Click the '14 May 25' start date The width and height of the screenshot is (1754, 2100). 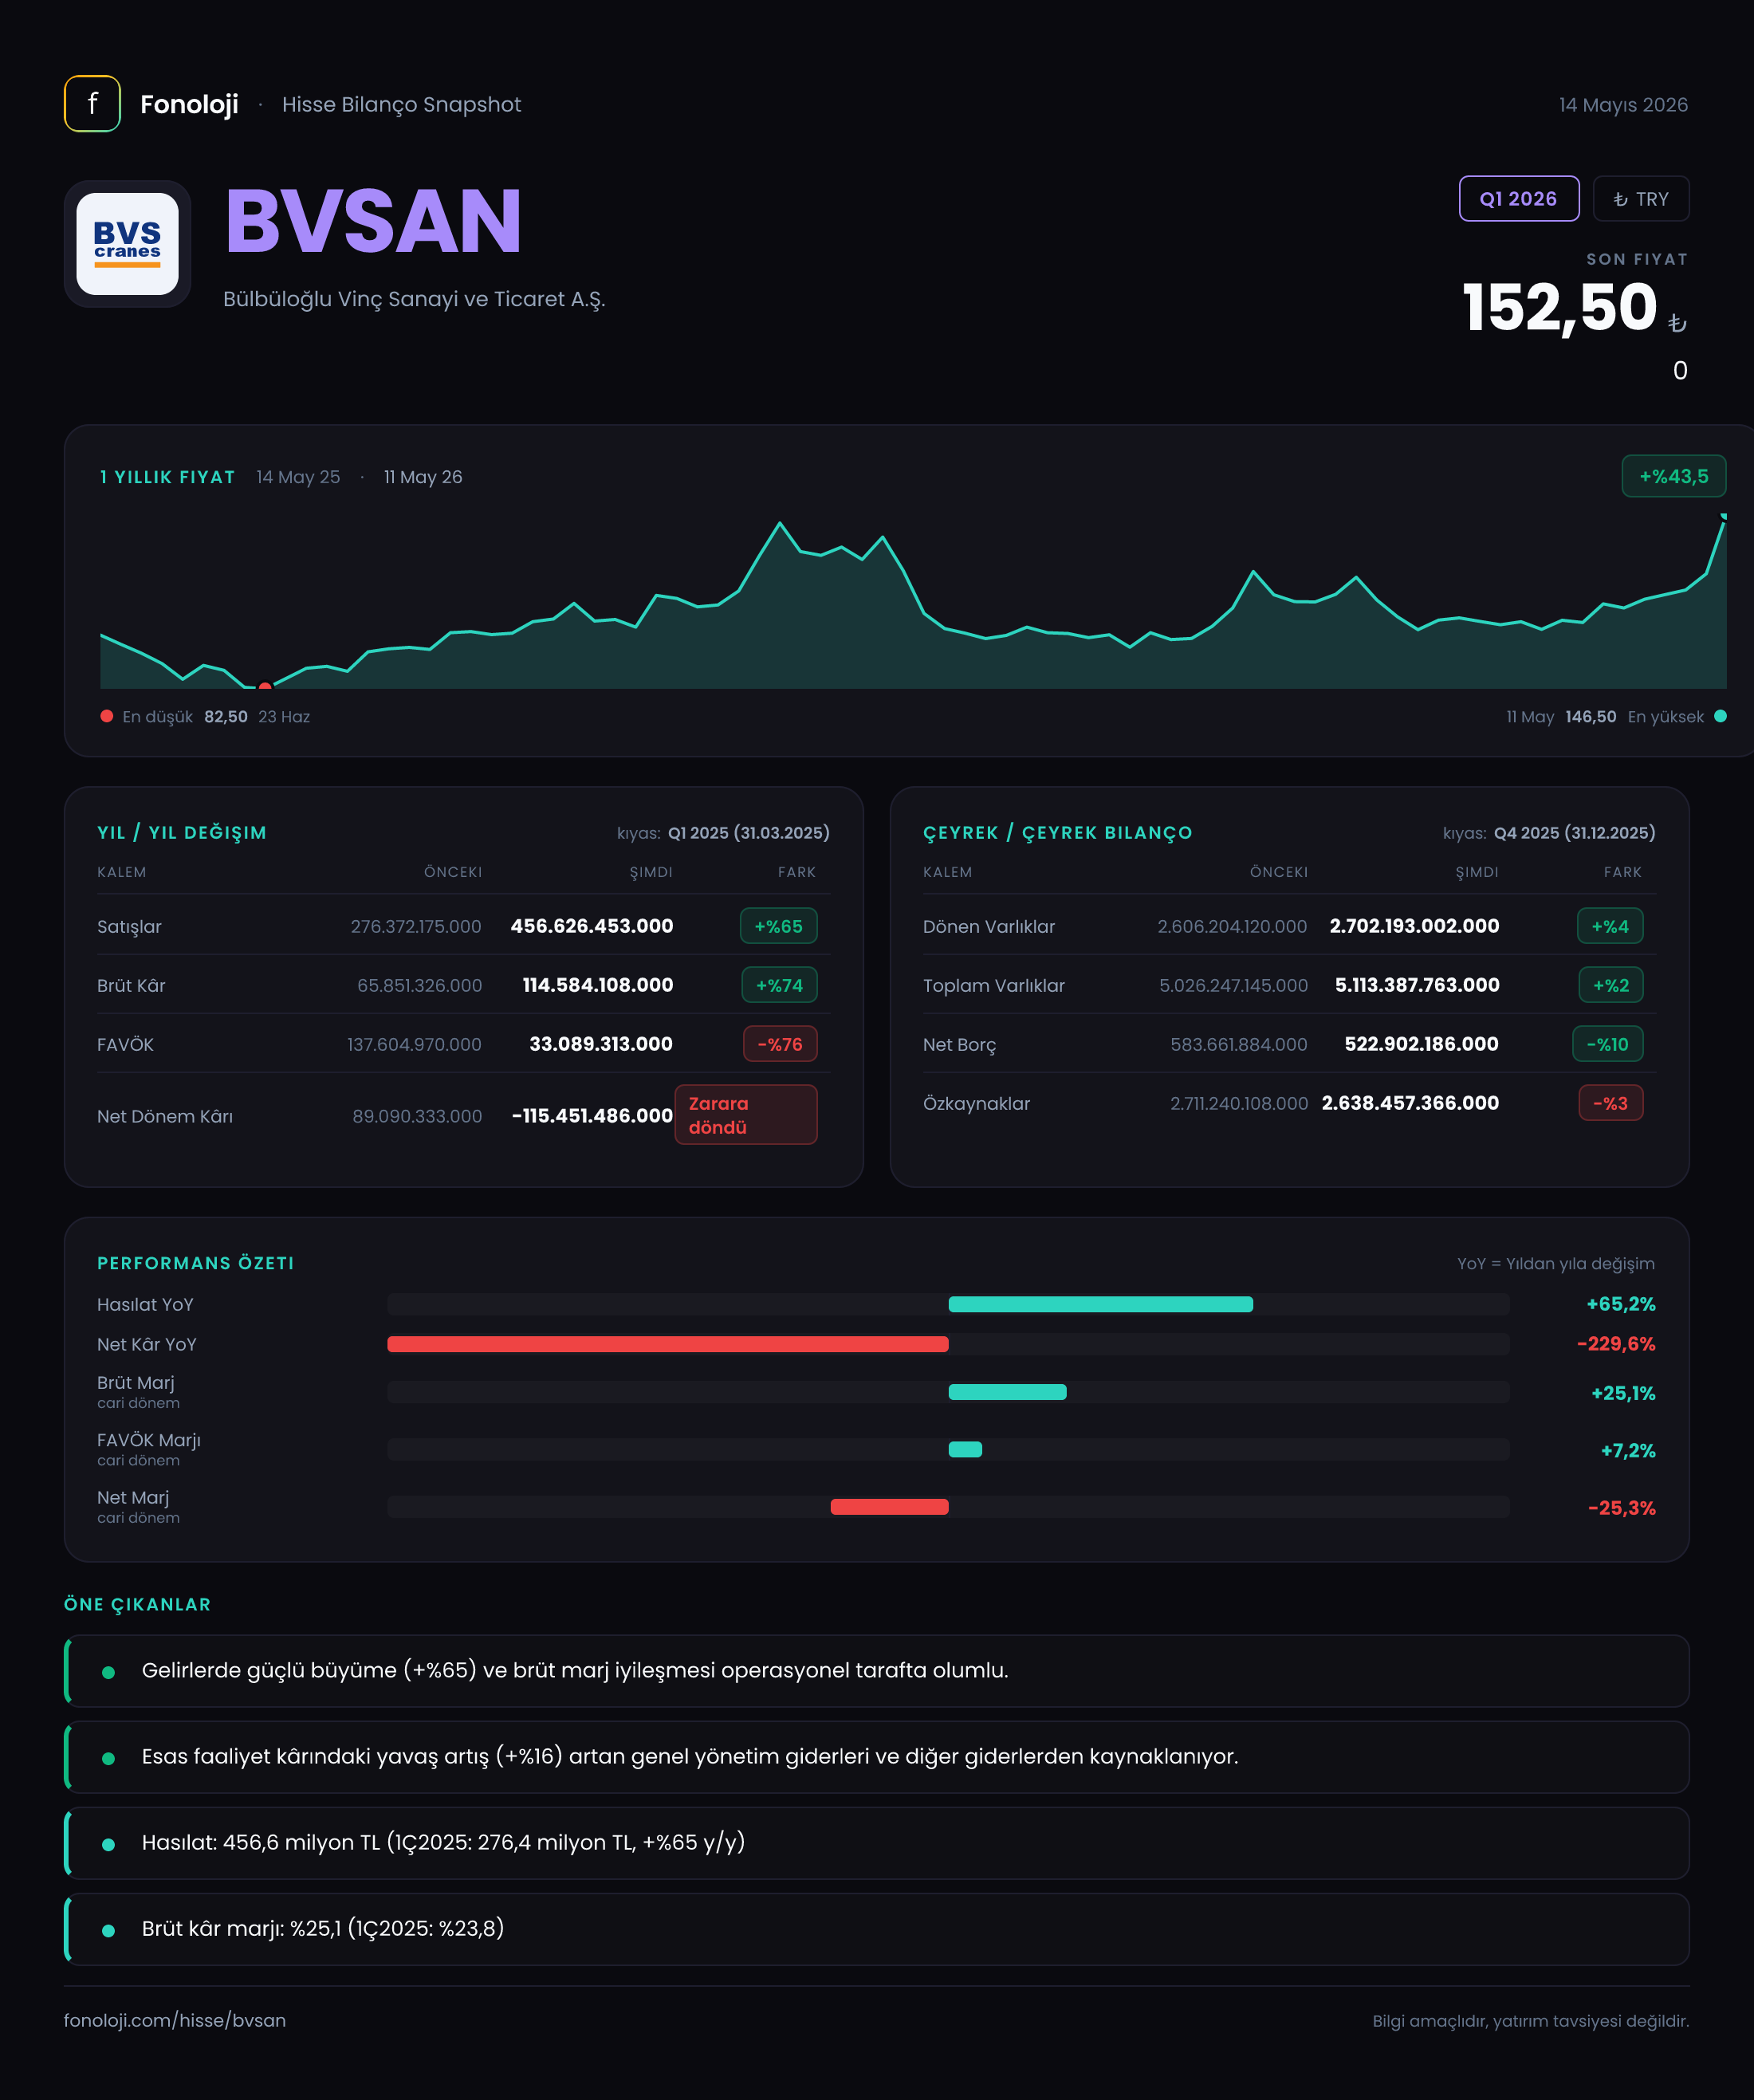coord(298,477)
